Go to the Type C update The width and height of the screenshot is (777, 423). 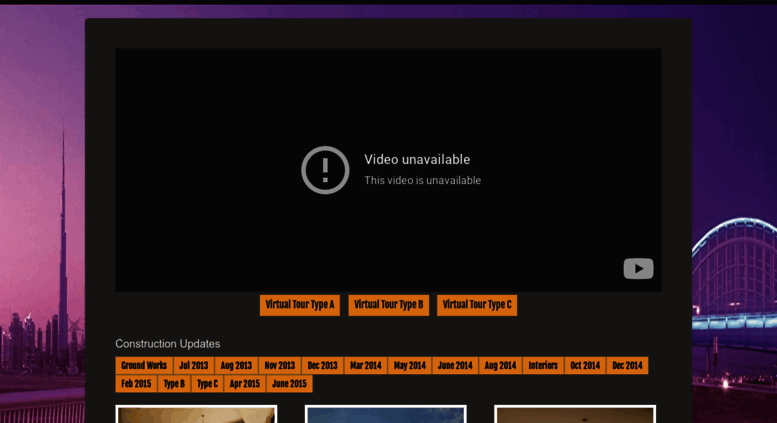pyautogui.click(x=207, y=384)
